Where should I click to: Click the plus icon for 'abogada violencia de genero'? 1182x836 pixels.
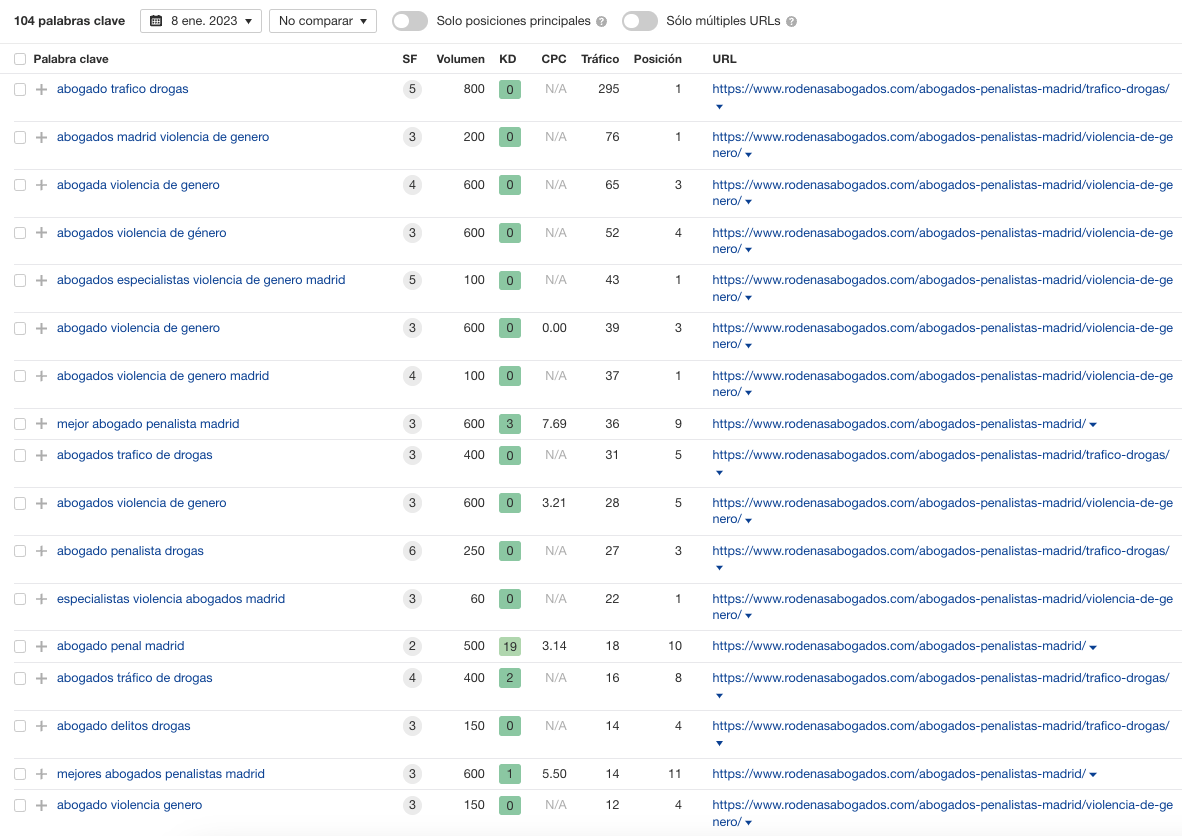[41, 185]
